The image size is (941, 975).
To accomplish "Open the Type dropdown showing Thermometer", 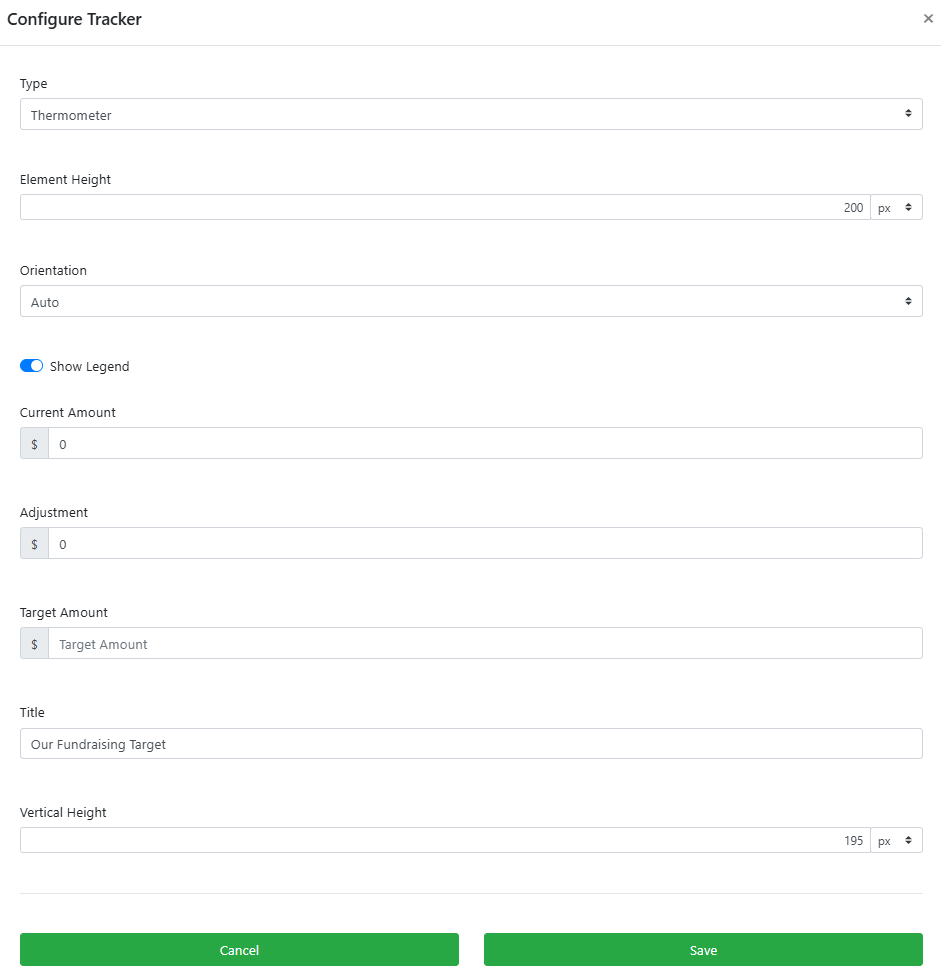I will coord(471,114).
